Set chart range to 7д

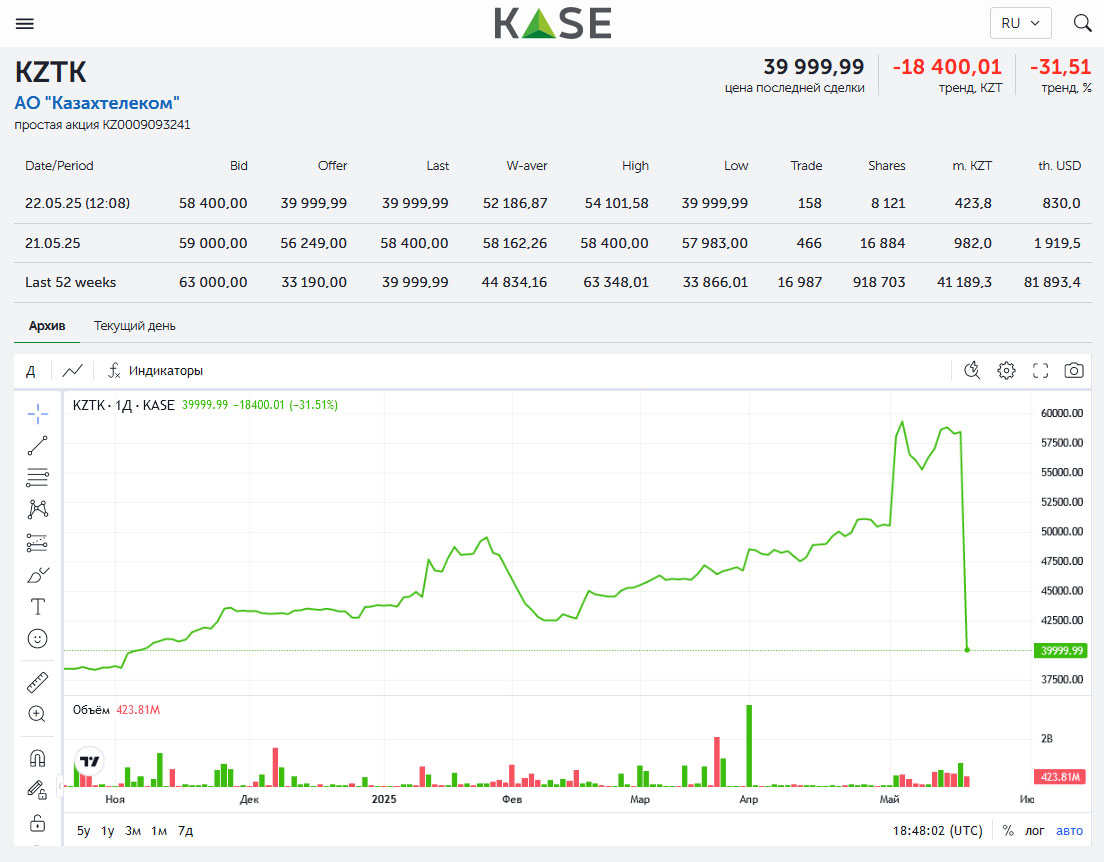tap(185, 831)
